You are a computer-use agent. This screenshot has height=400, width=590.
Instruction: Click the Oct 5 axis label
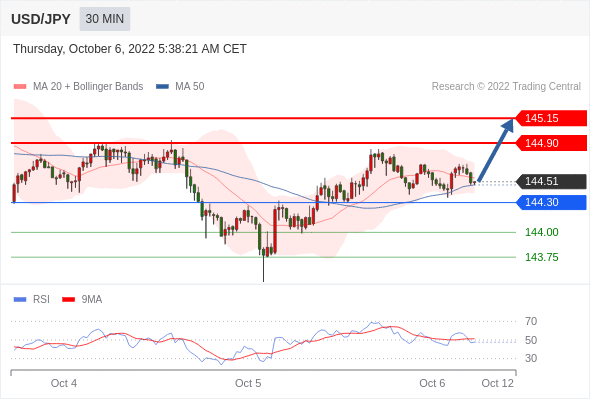[x=248, y=383]
